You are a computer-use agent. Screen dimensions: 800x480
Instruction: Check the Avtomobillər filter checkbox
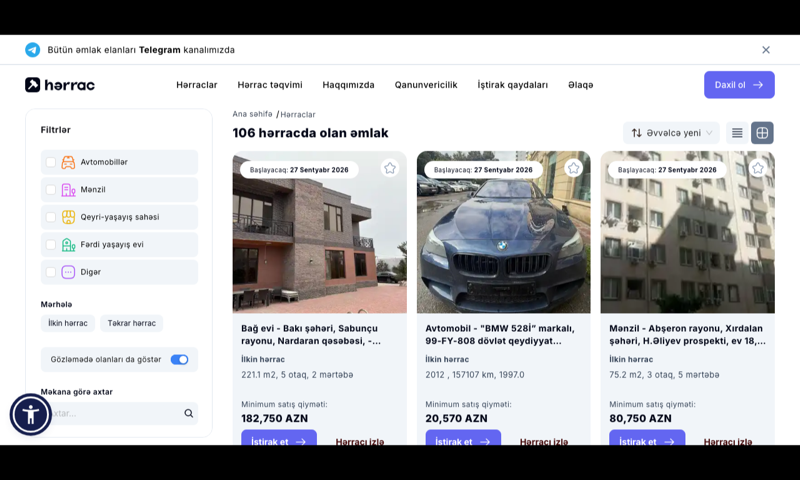coord(51,162)
